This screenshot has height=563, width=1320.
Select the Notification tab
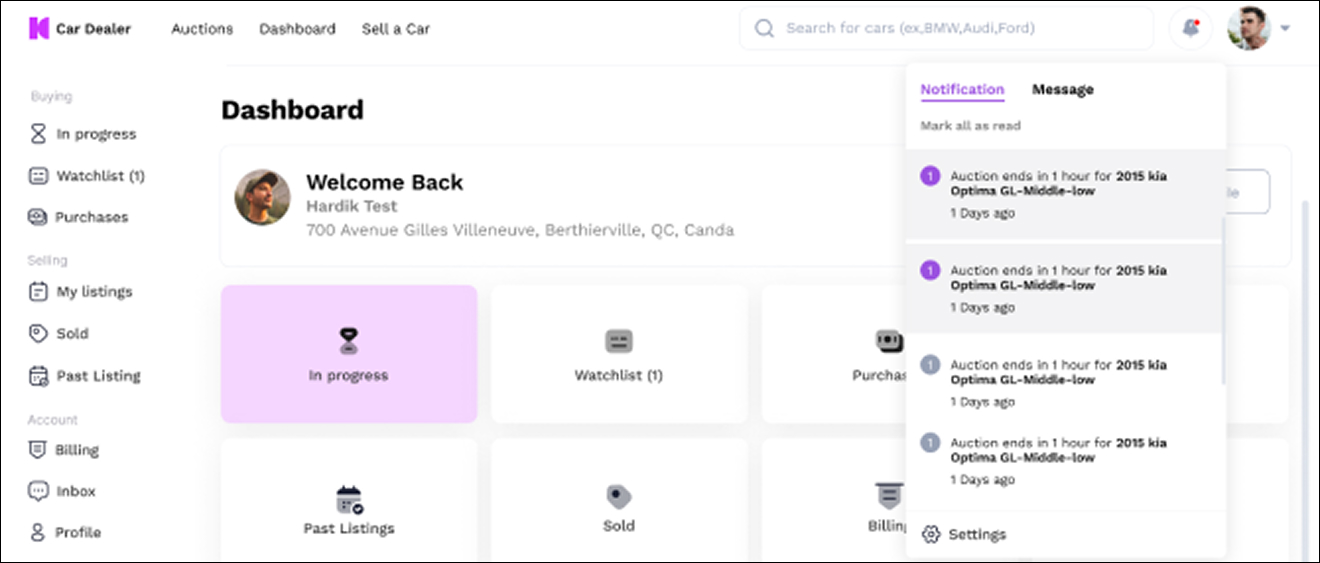(962, 89)
